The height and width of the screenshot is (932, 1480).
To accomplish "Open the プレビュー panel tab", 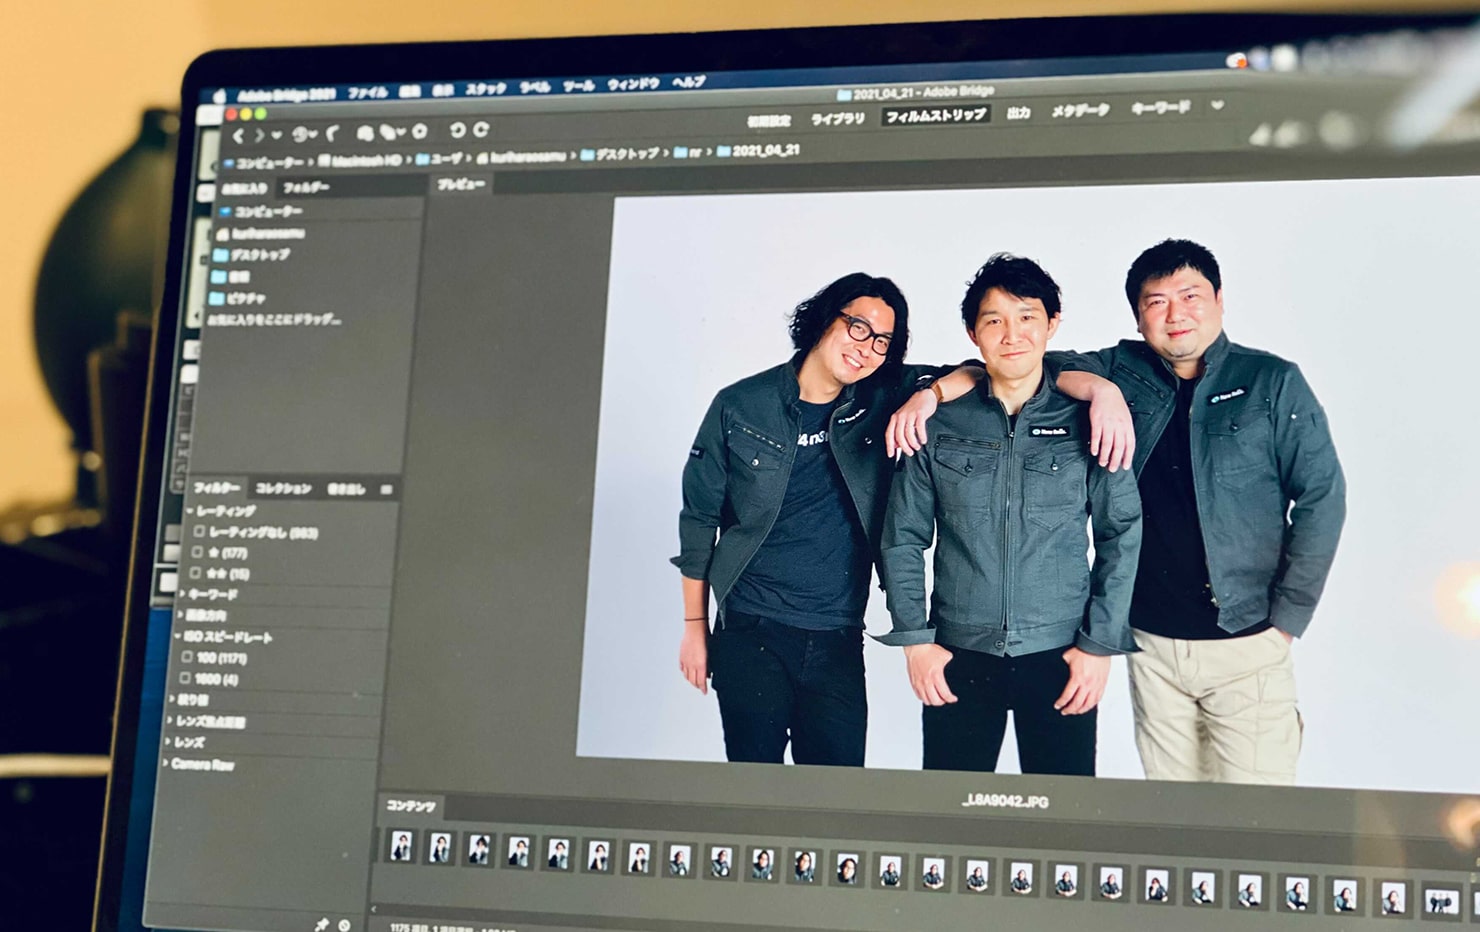I will tap(461, 184).
